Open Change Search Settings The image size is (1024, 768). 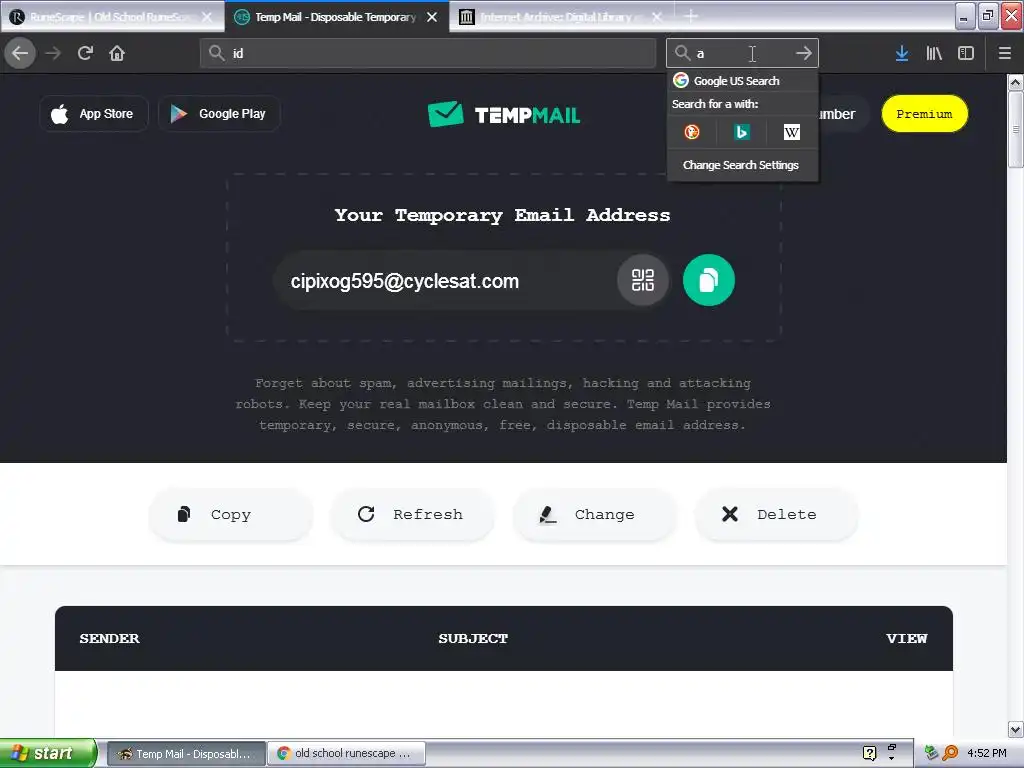[741, 165]
